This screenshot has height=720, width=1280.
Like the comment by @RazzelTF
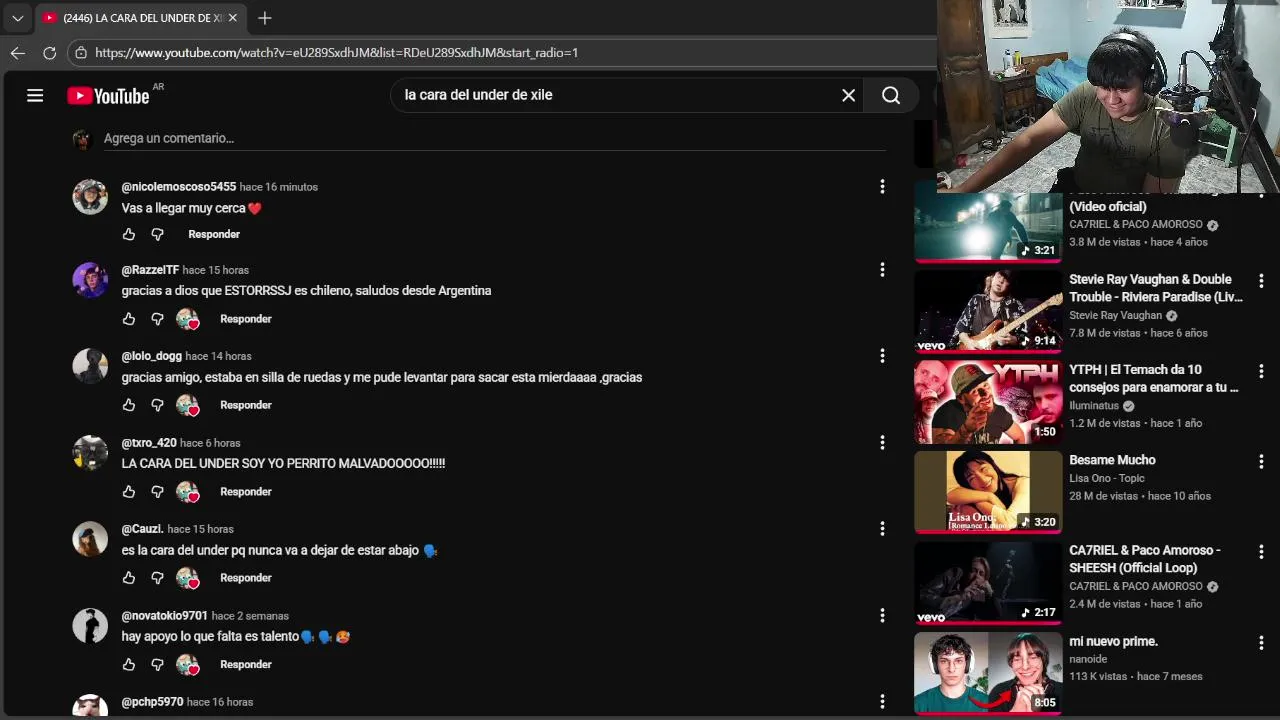pyautogui.click(x=129, y=319)
